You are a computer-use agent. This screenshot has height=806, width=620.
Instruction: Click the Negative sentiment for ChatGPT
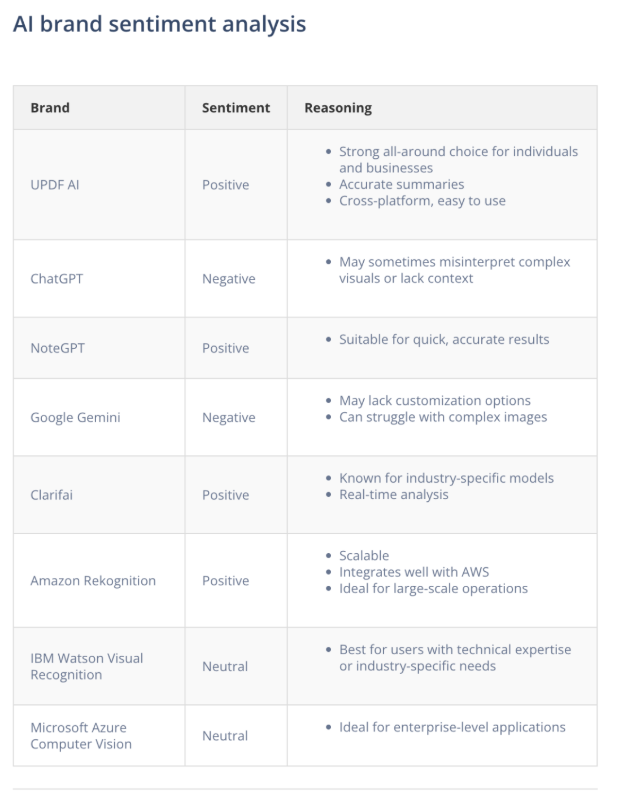coord(229,279)
